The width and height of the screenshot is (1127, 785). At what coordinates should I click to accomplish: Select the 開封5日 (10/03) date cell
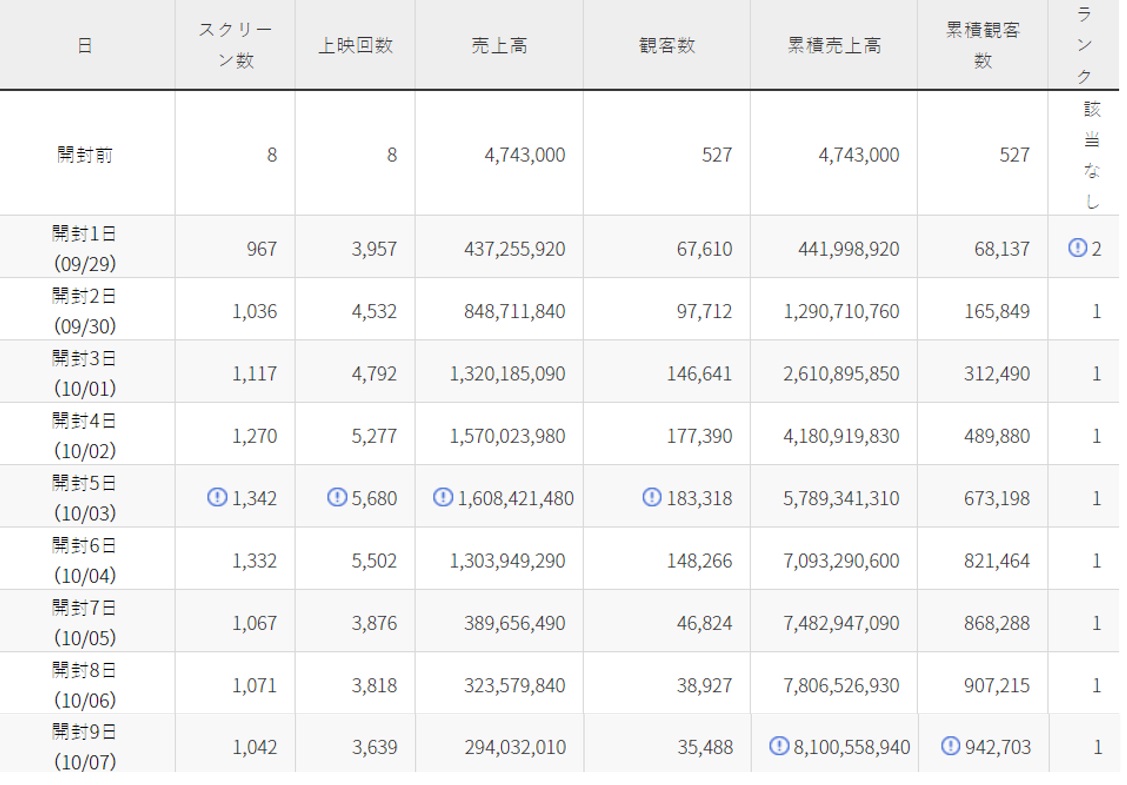(85, 497)
